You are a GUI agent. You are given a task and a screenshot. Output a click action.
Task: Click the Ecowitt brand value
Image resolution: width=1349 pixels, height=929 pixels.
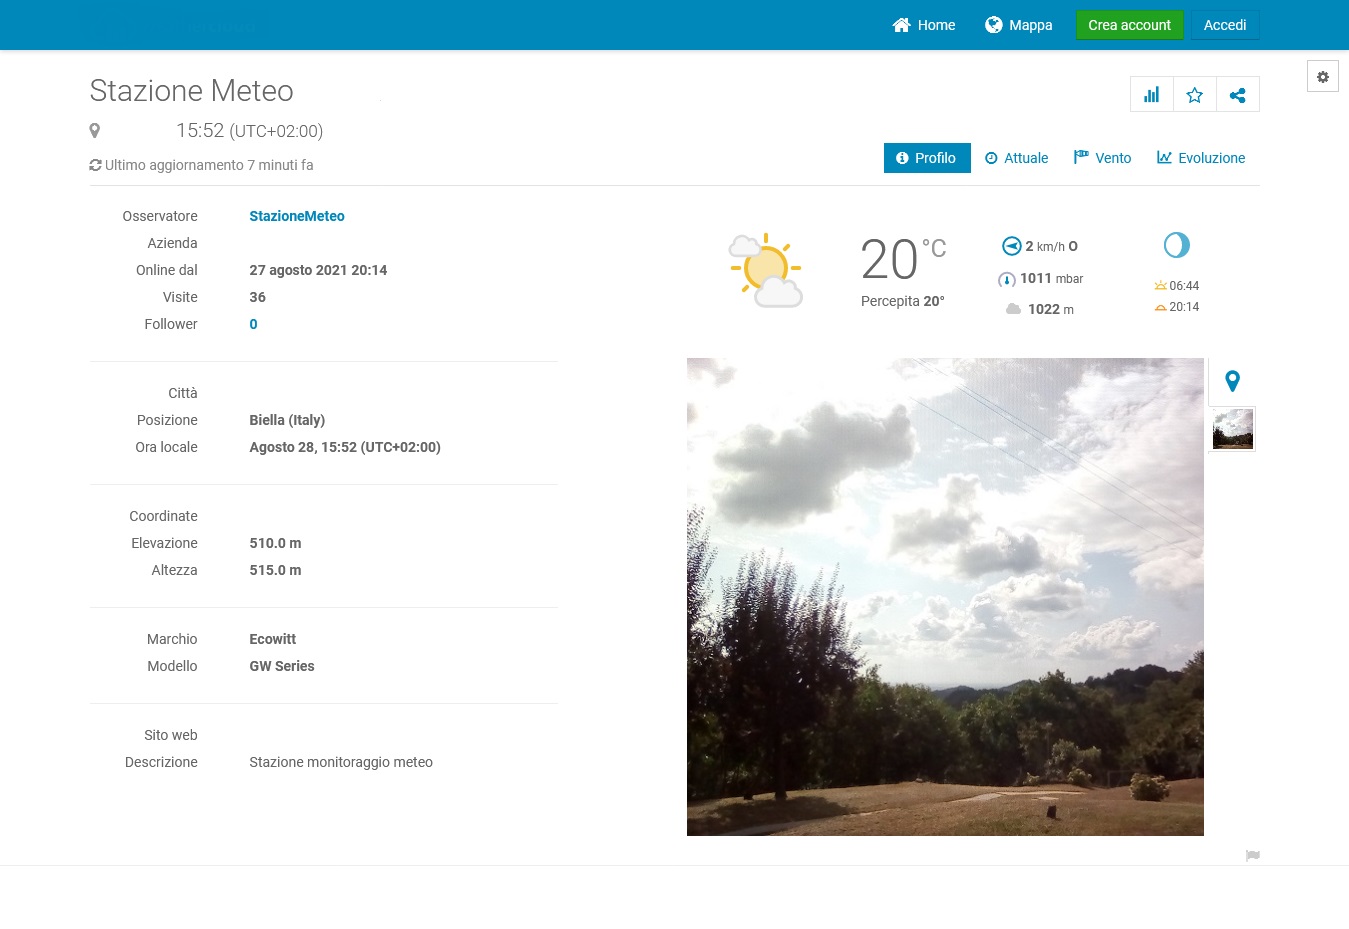coord(273,639)
